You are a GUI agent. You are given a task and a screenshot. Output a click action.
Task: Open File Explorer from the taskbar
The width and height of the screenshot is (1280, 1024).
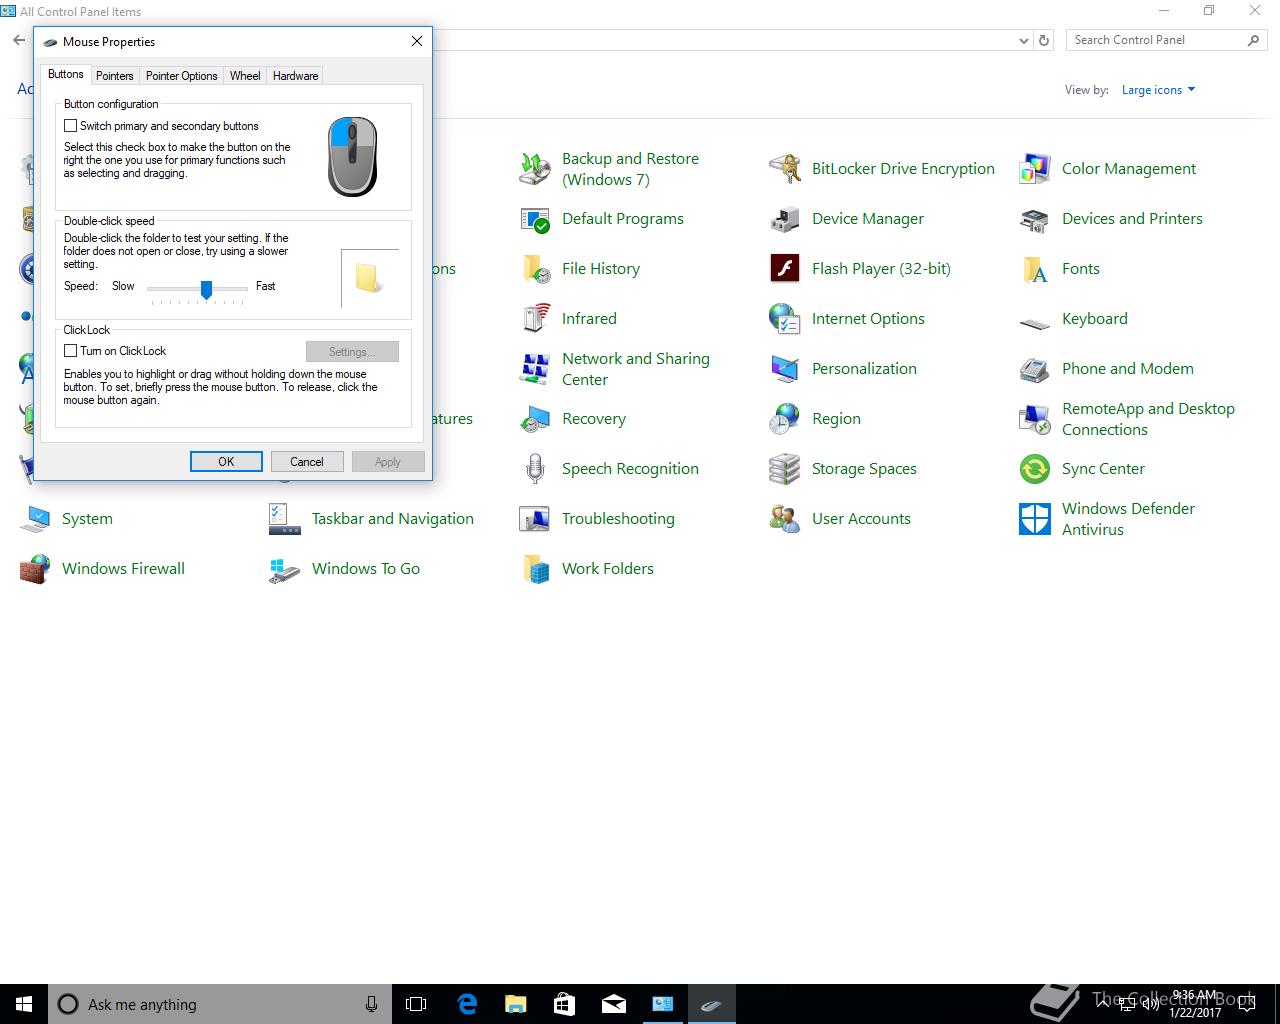(x=515, y=1004)
